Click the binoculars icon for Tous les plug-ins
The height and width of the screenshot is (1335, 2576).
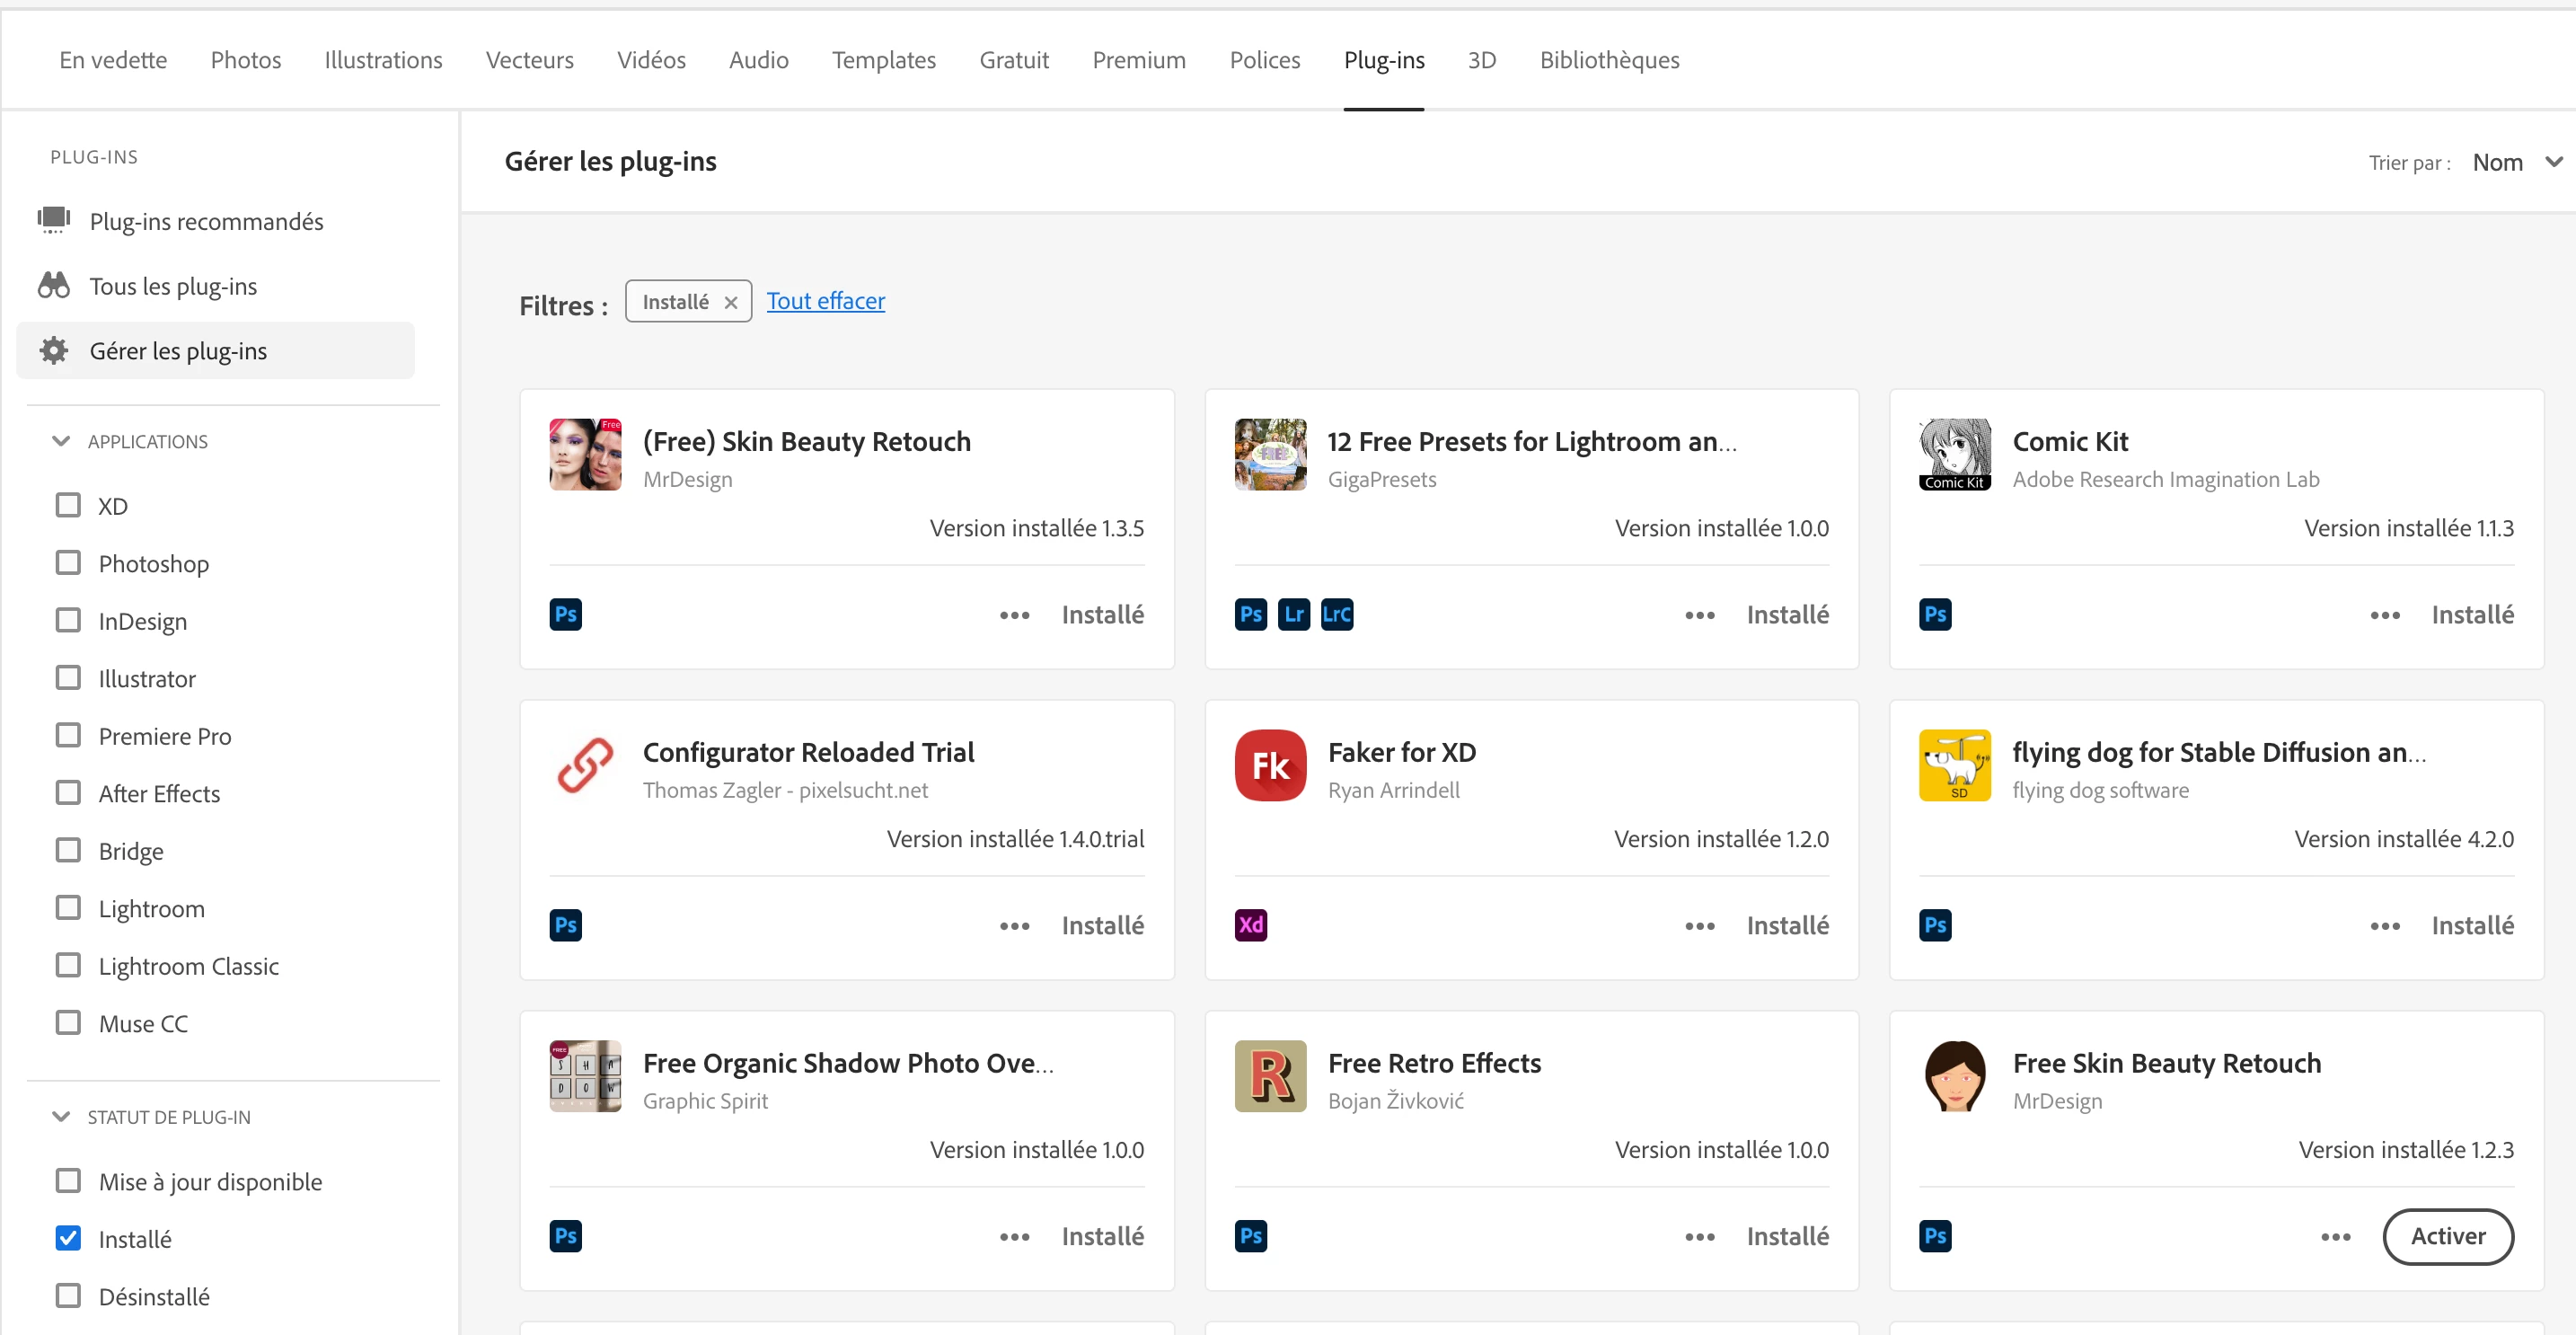coord(54,286)
